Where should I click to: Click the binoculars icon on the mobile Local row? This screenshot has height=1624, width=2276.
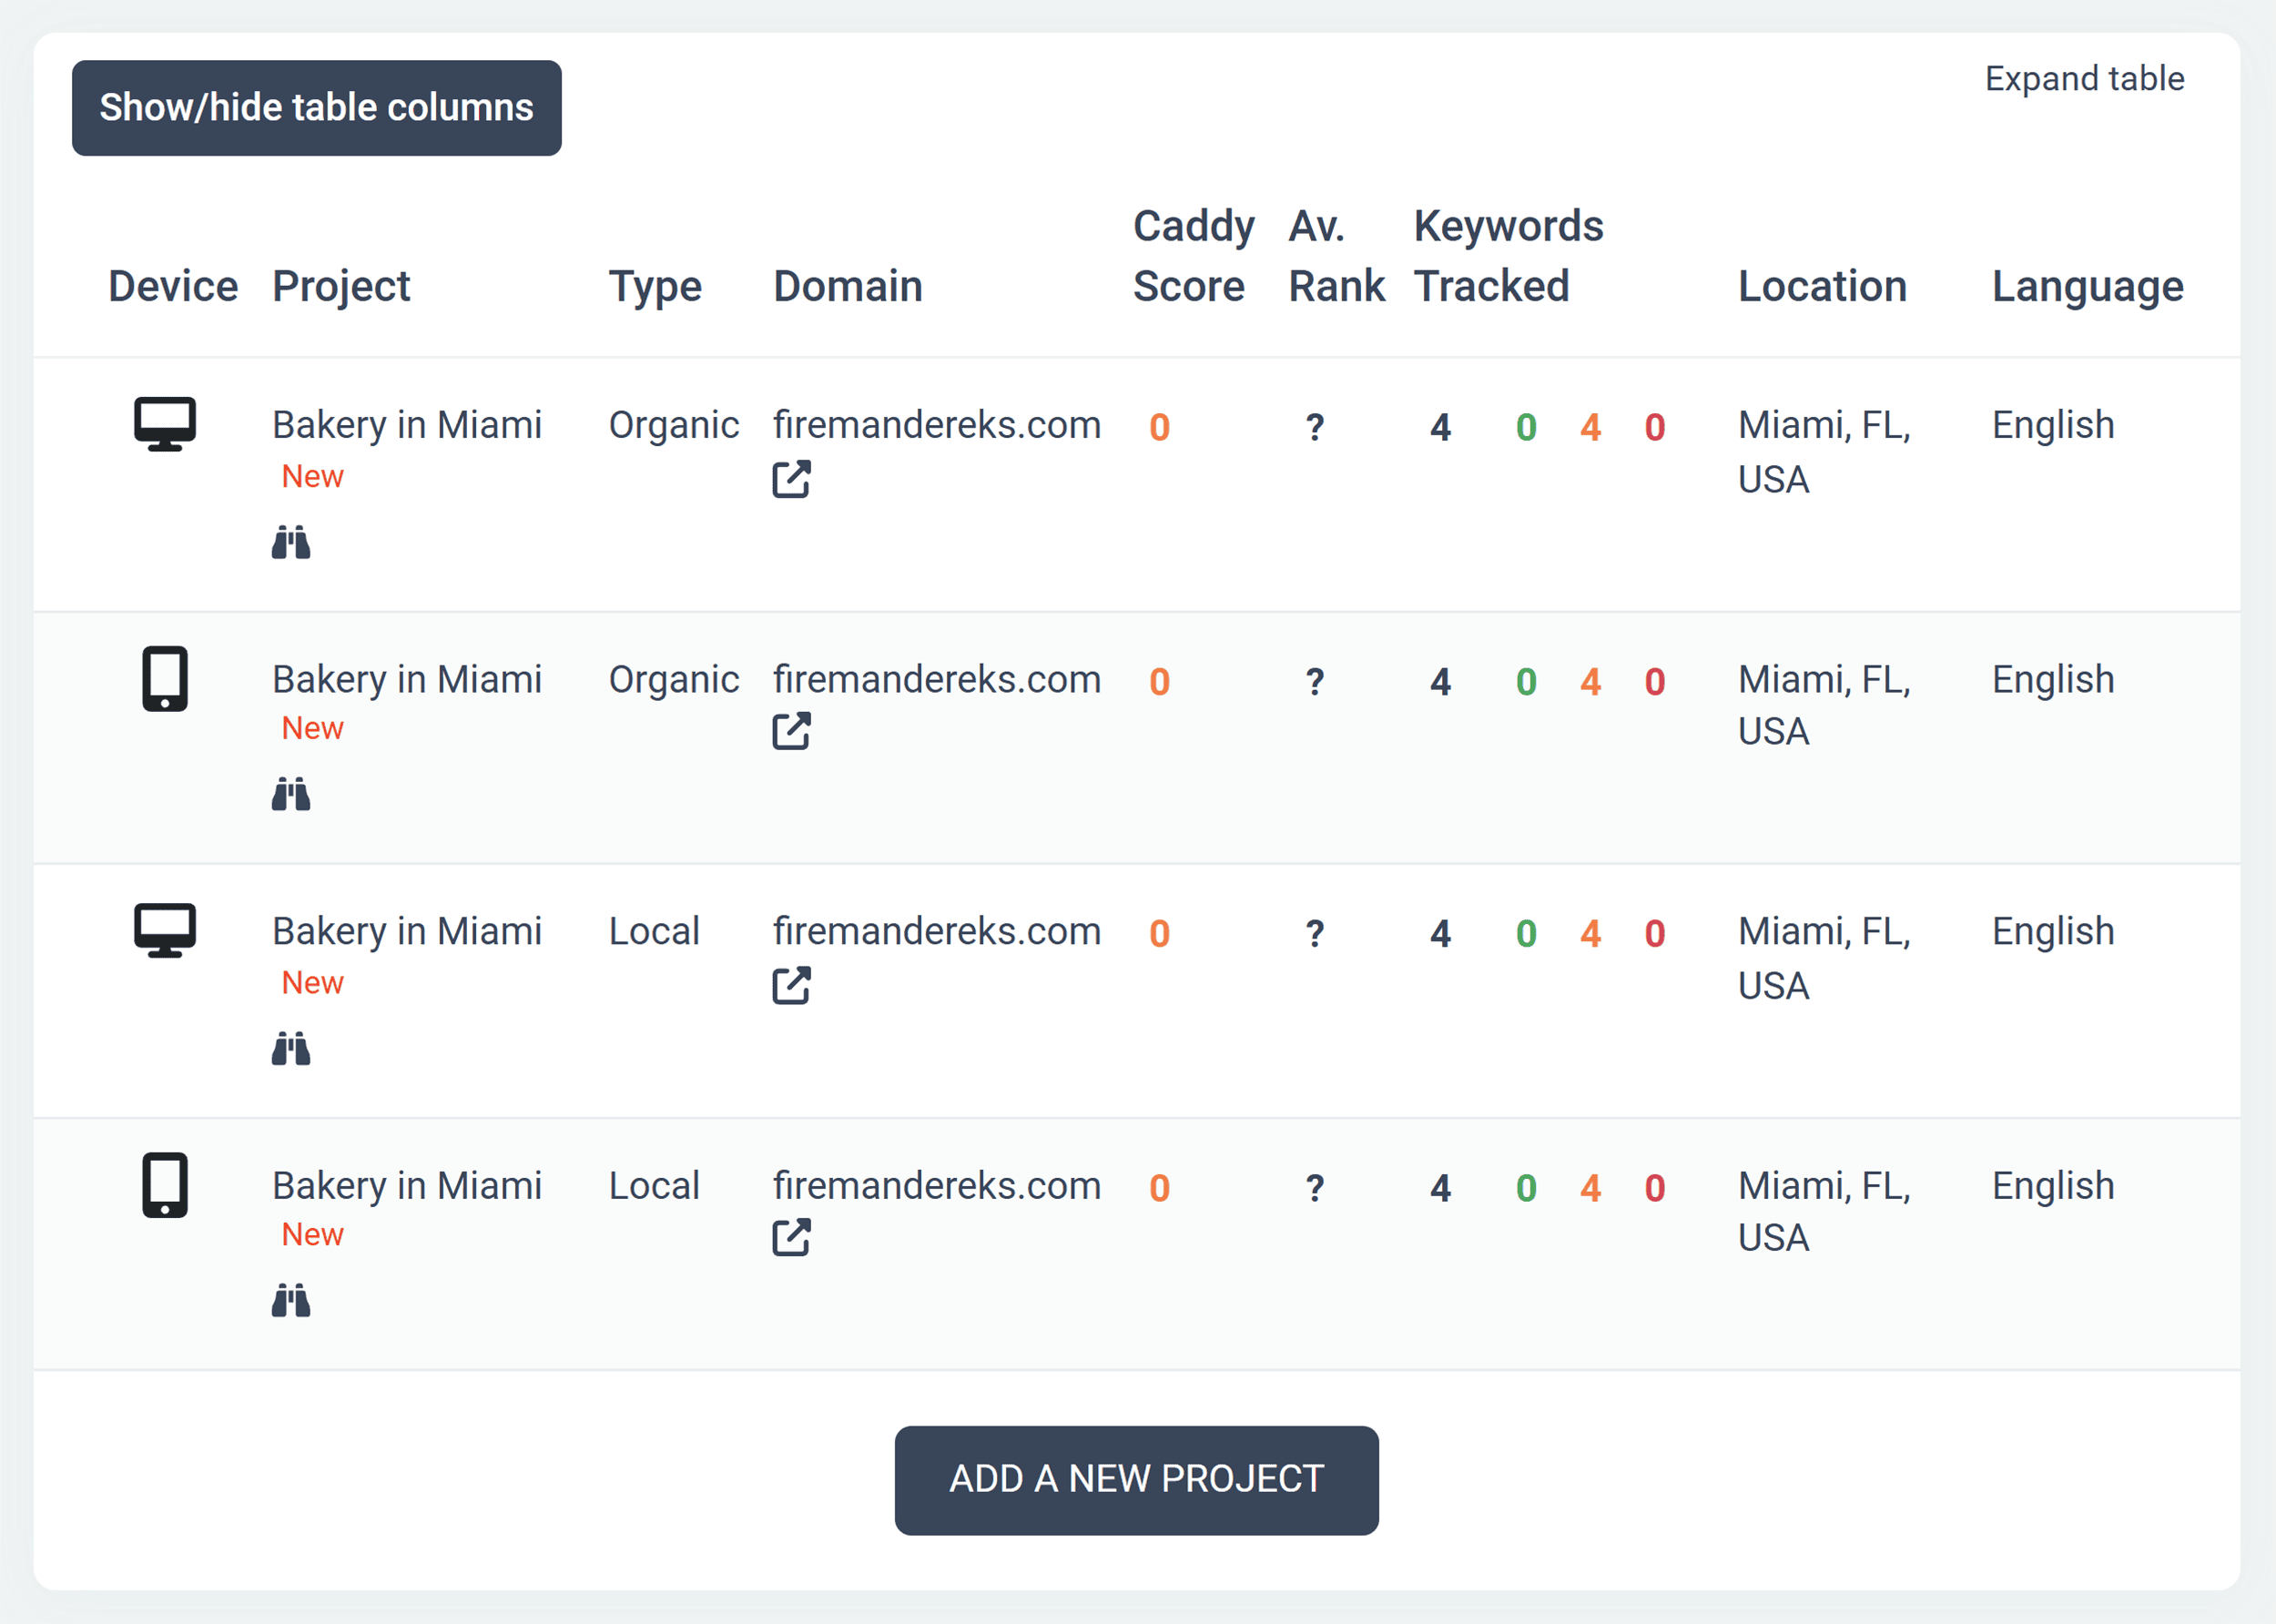(291, 1301)
